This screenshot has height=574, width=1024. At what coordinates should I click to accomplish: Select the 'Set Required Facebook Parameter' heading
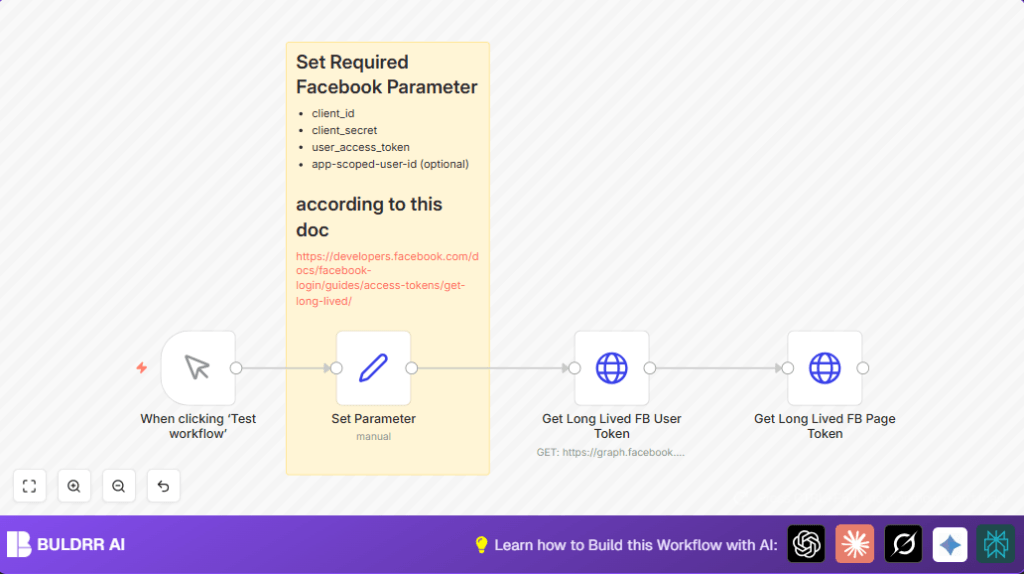(x=387, y=74)
